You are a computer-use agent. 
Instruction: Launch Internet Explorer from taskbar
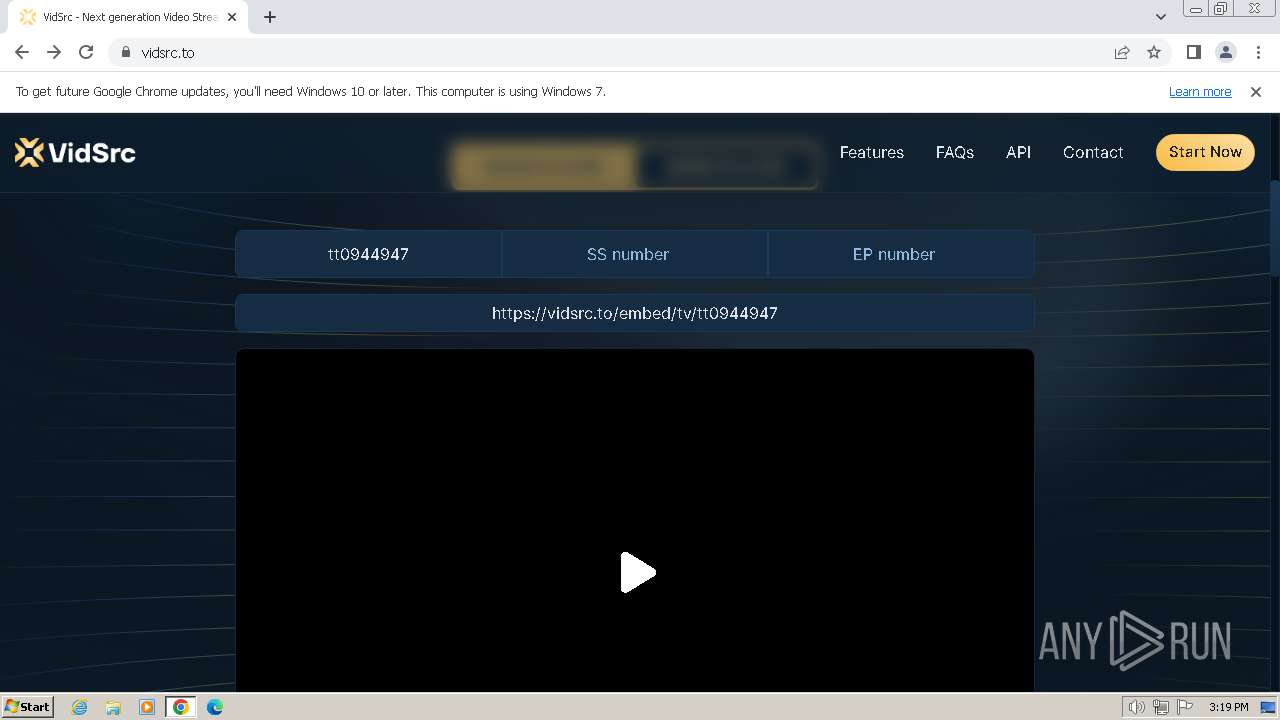pyautogui.click(x=80, y=707)
